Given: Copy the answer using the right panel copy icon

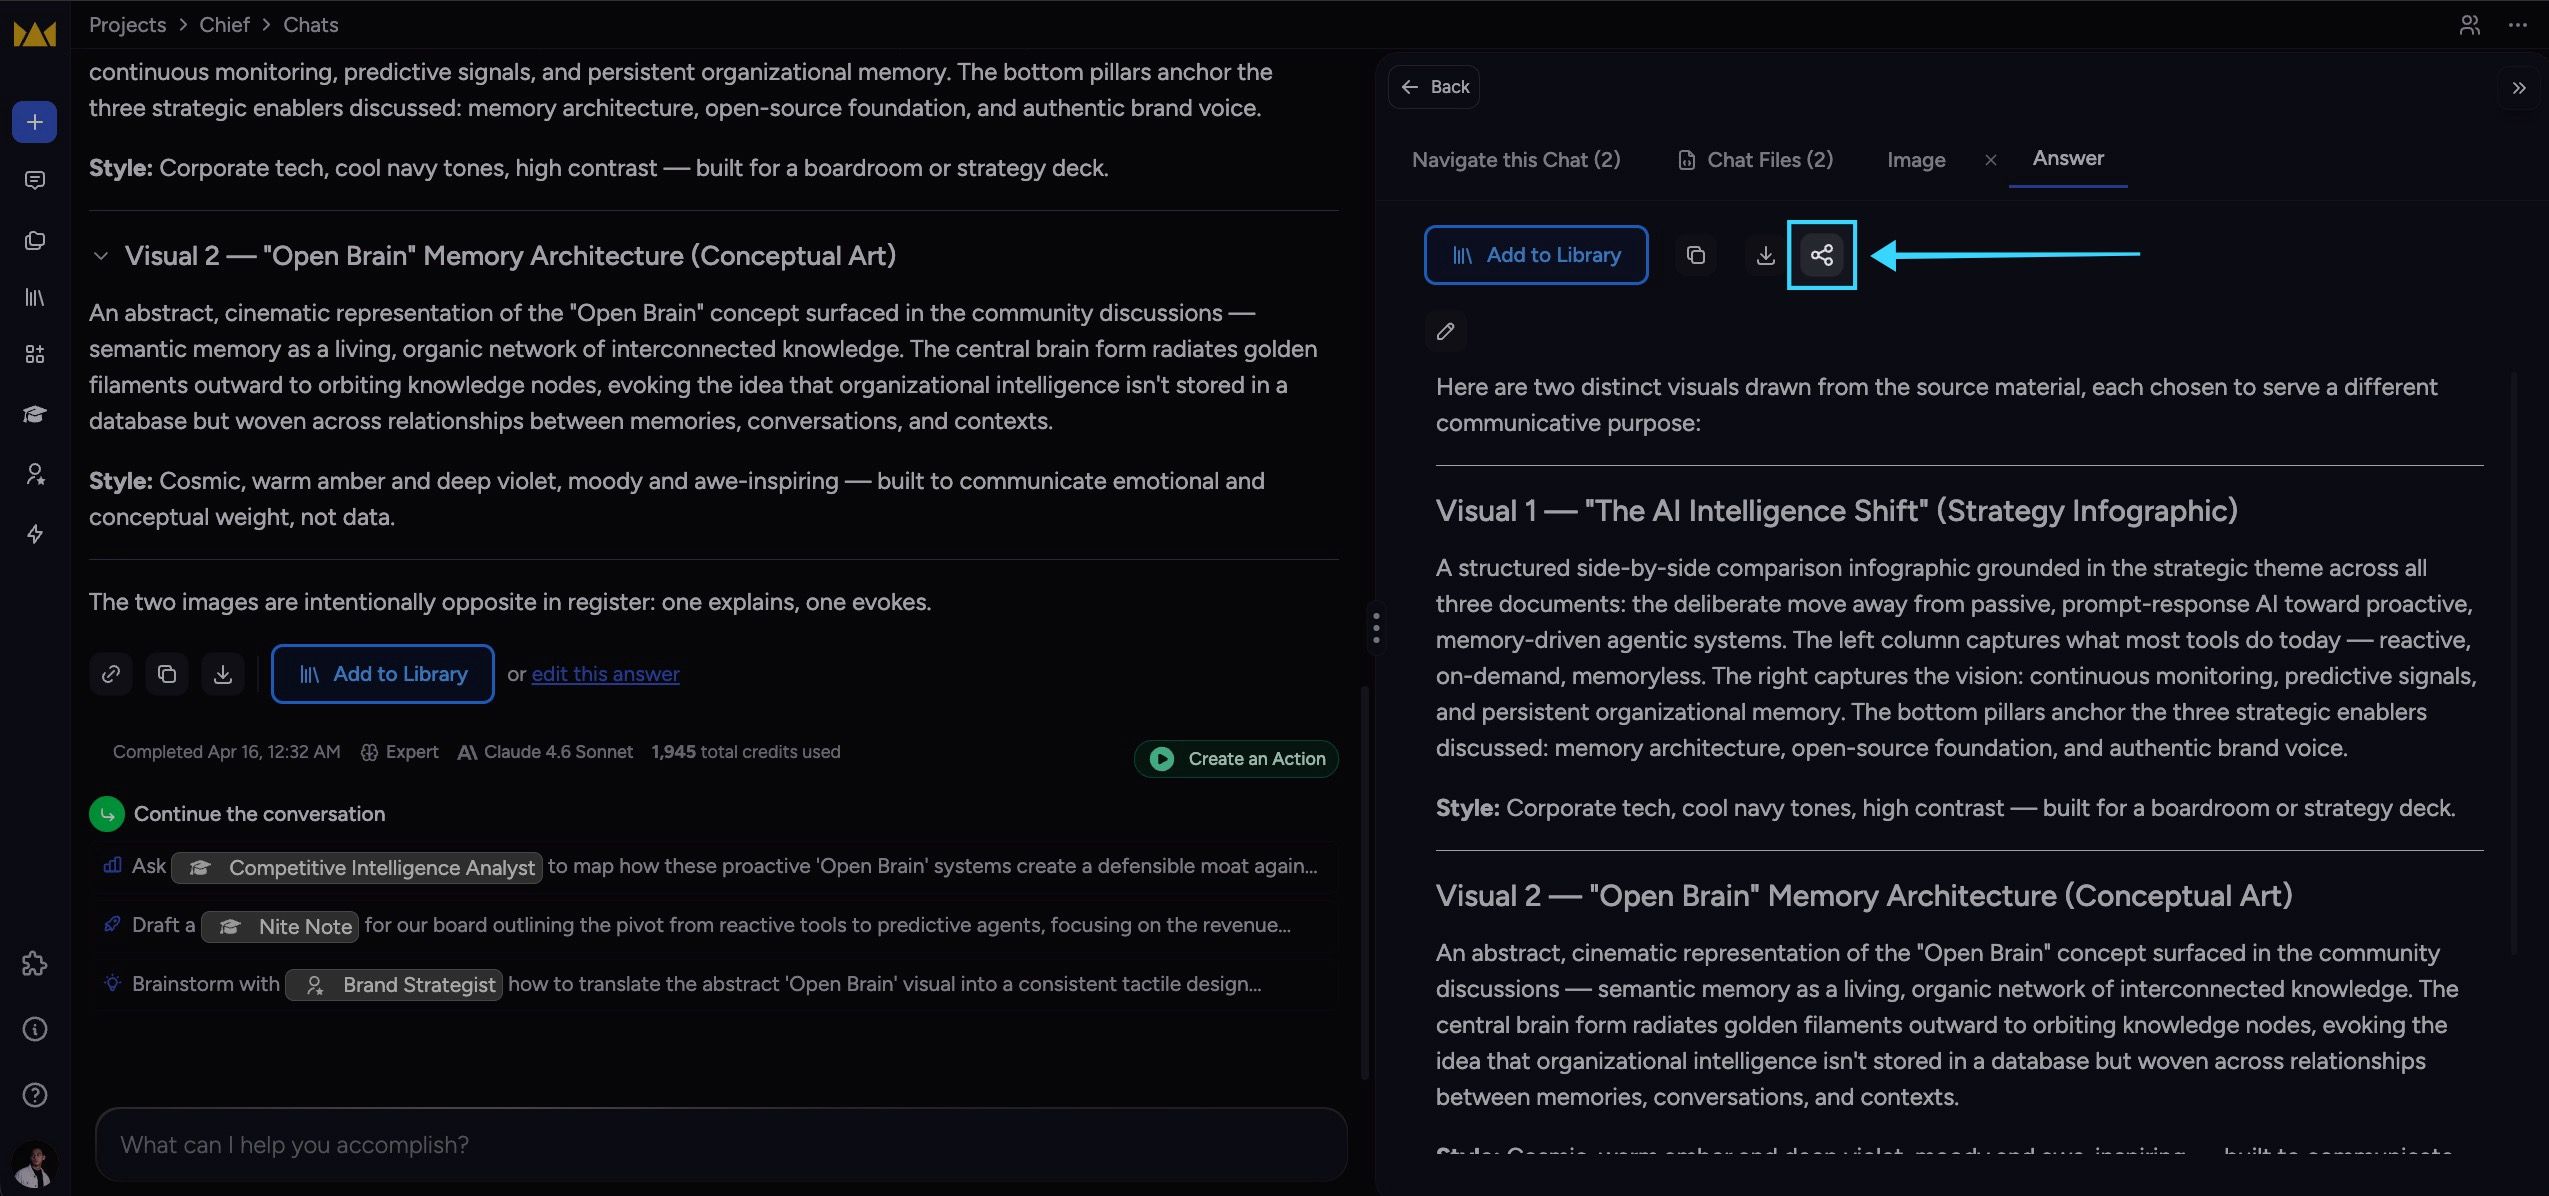Looking at the screenshot, I should click(1695, 255).
